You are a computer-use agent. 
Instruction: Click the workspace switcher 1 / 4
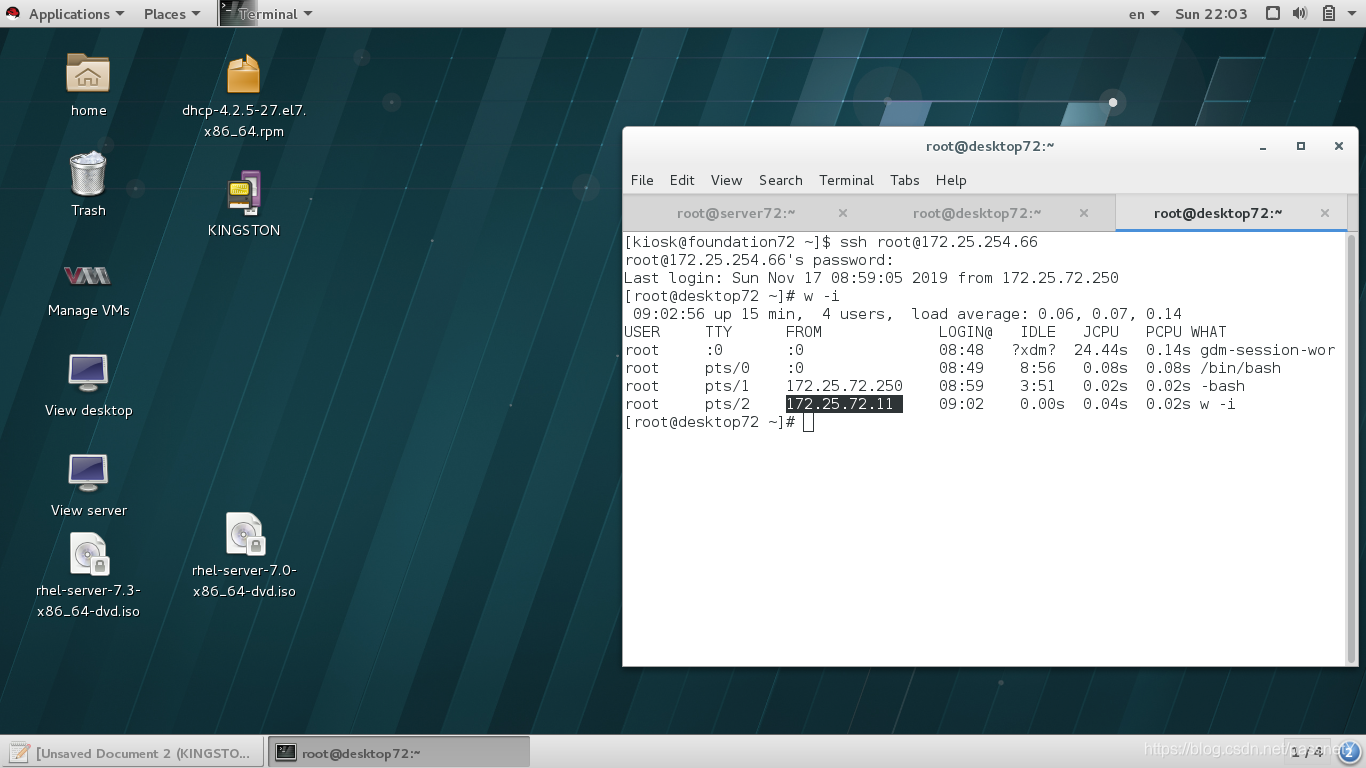(1306, 752)
